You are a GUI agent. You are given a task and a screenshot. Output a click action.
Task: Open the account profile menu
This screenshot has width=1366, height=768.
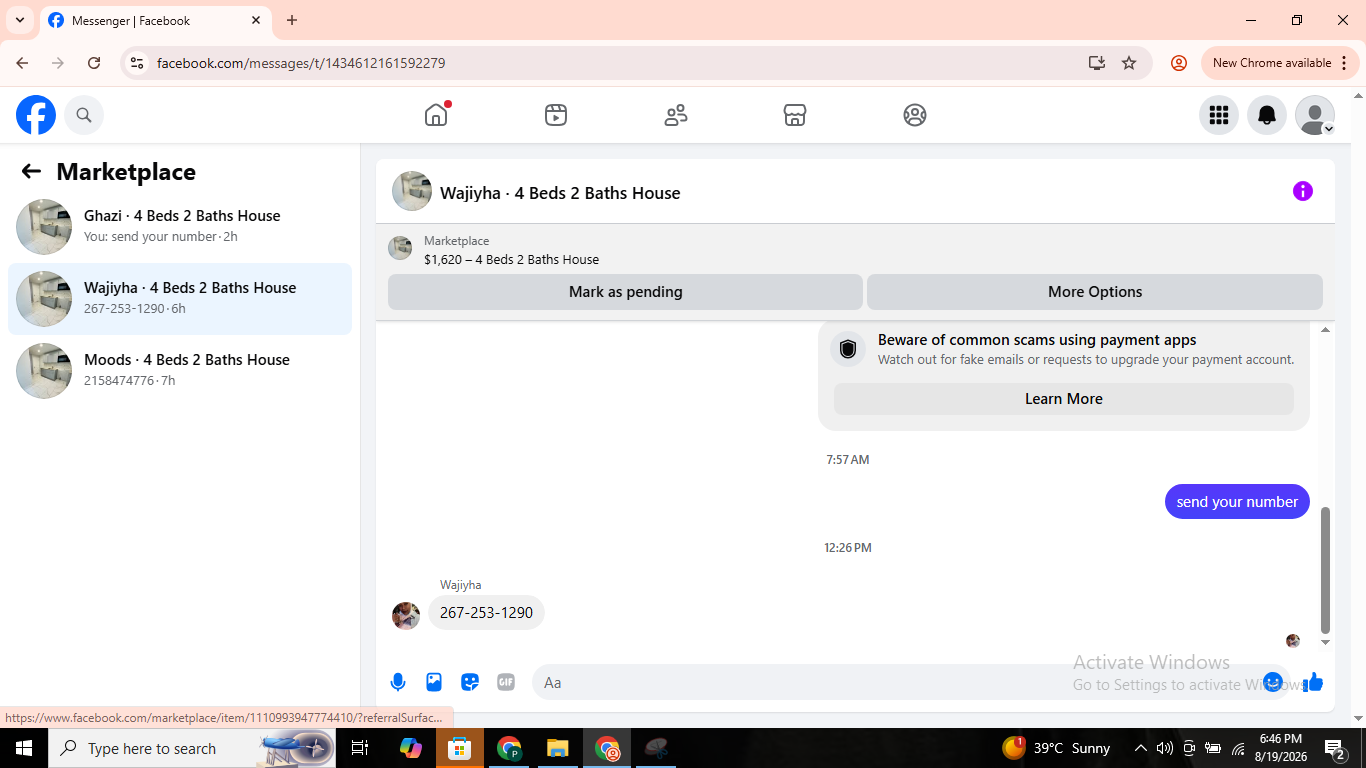click(1315, 115)
